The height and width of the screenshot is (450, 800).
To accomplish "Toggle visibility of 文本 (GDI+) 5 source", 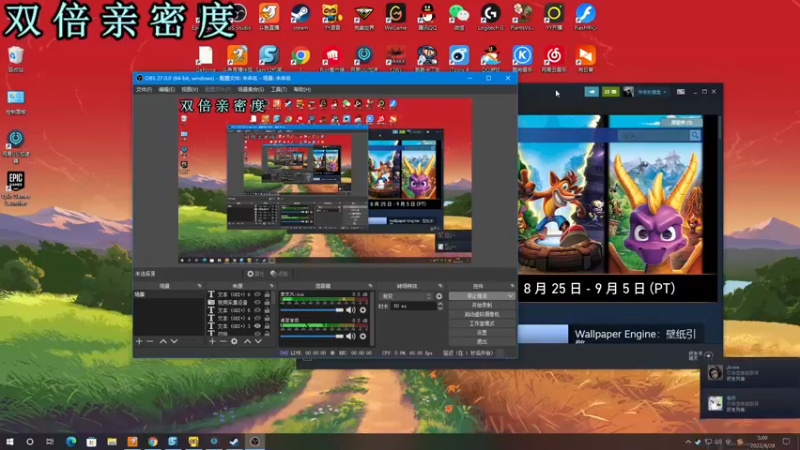I will [258, 310].
